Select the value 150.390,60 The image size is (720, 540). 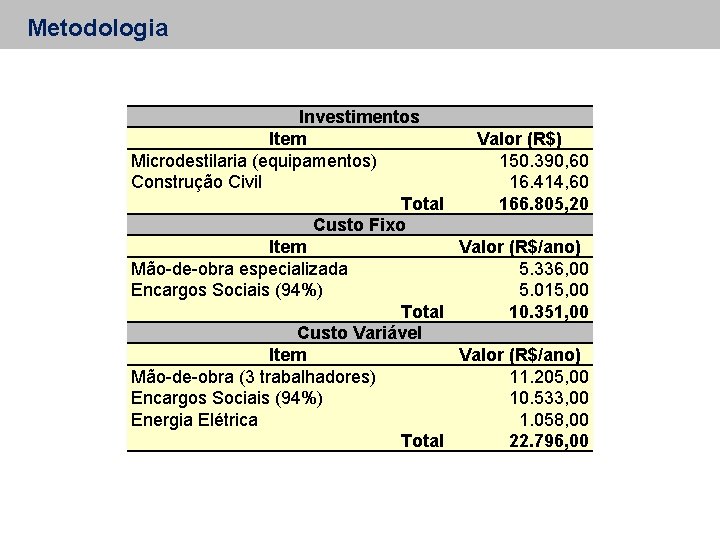[x=544, y=161]
